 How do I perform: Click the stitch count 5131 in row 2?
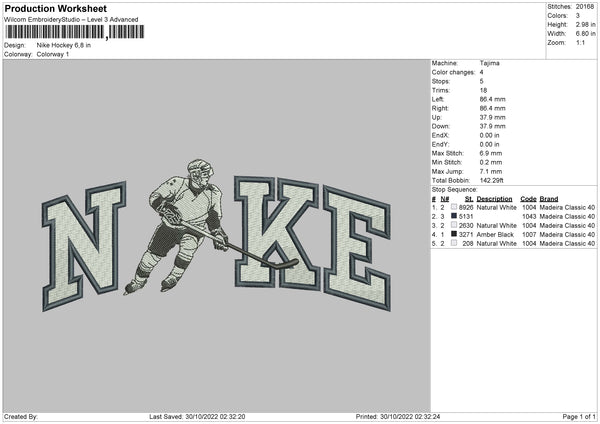[x=466, y=217]
